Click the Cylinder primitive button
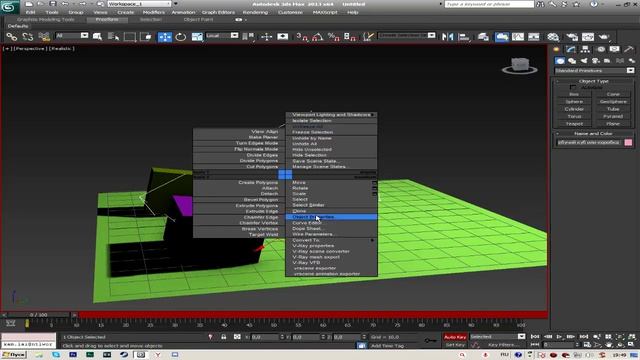640x360 pixels. tap(574, 109)
